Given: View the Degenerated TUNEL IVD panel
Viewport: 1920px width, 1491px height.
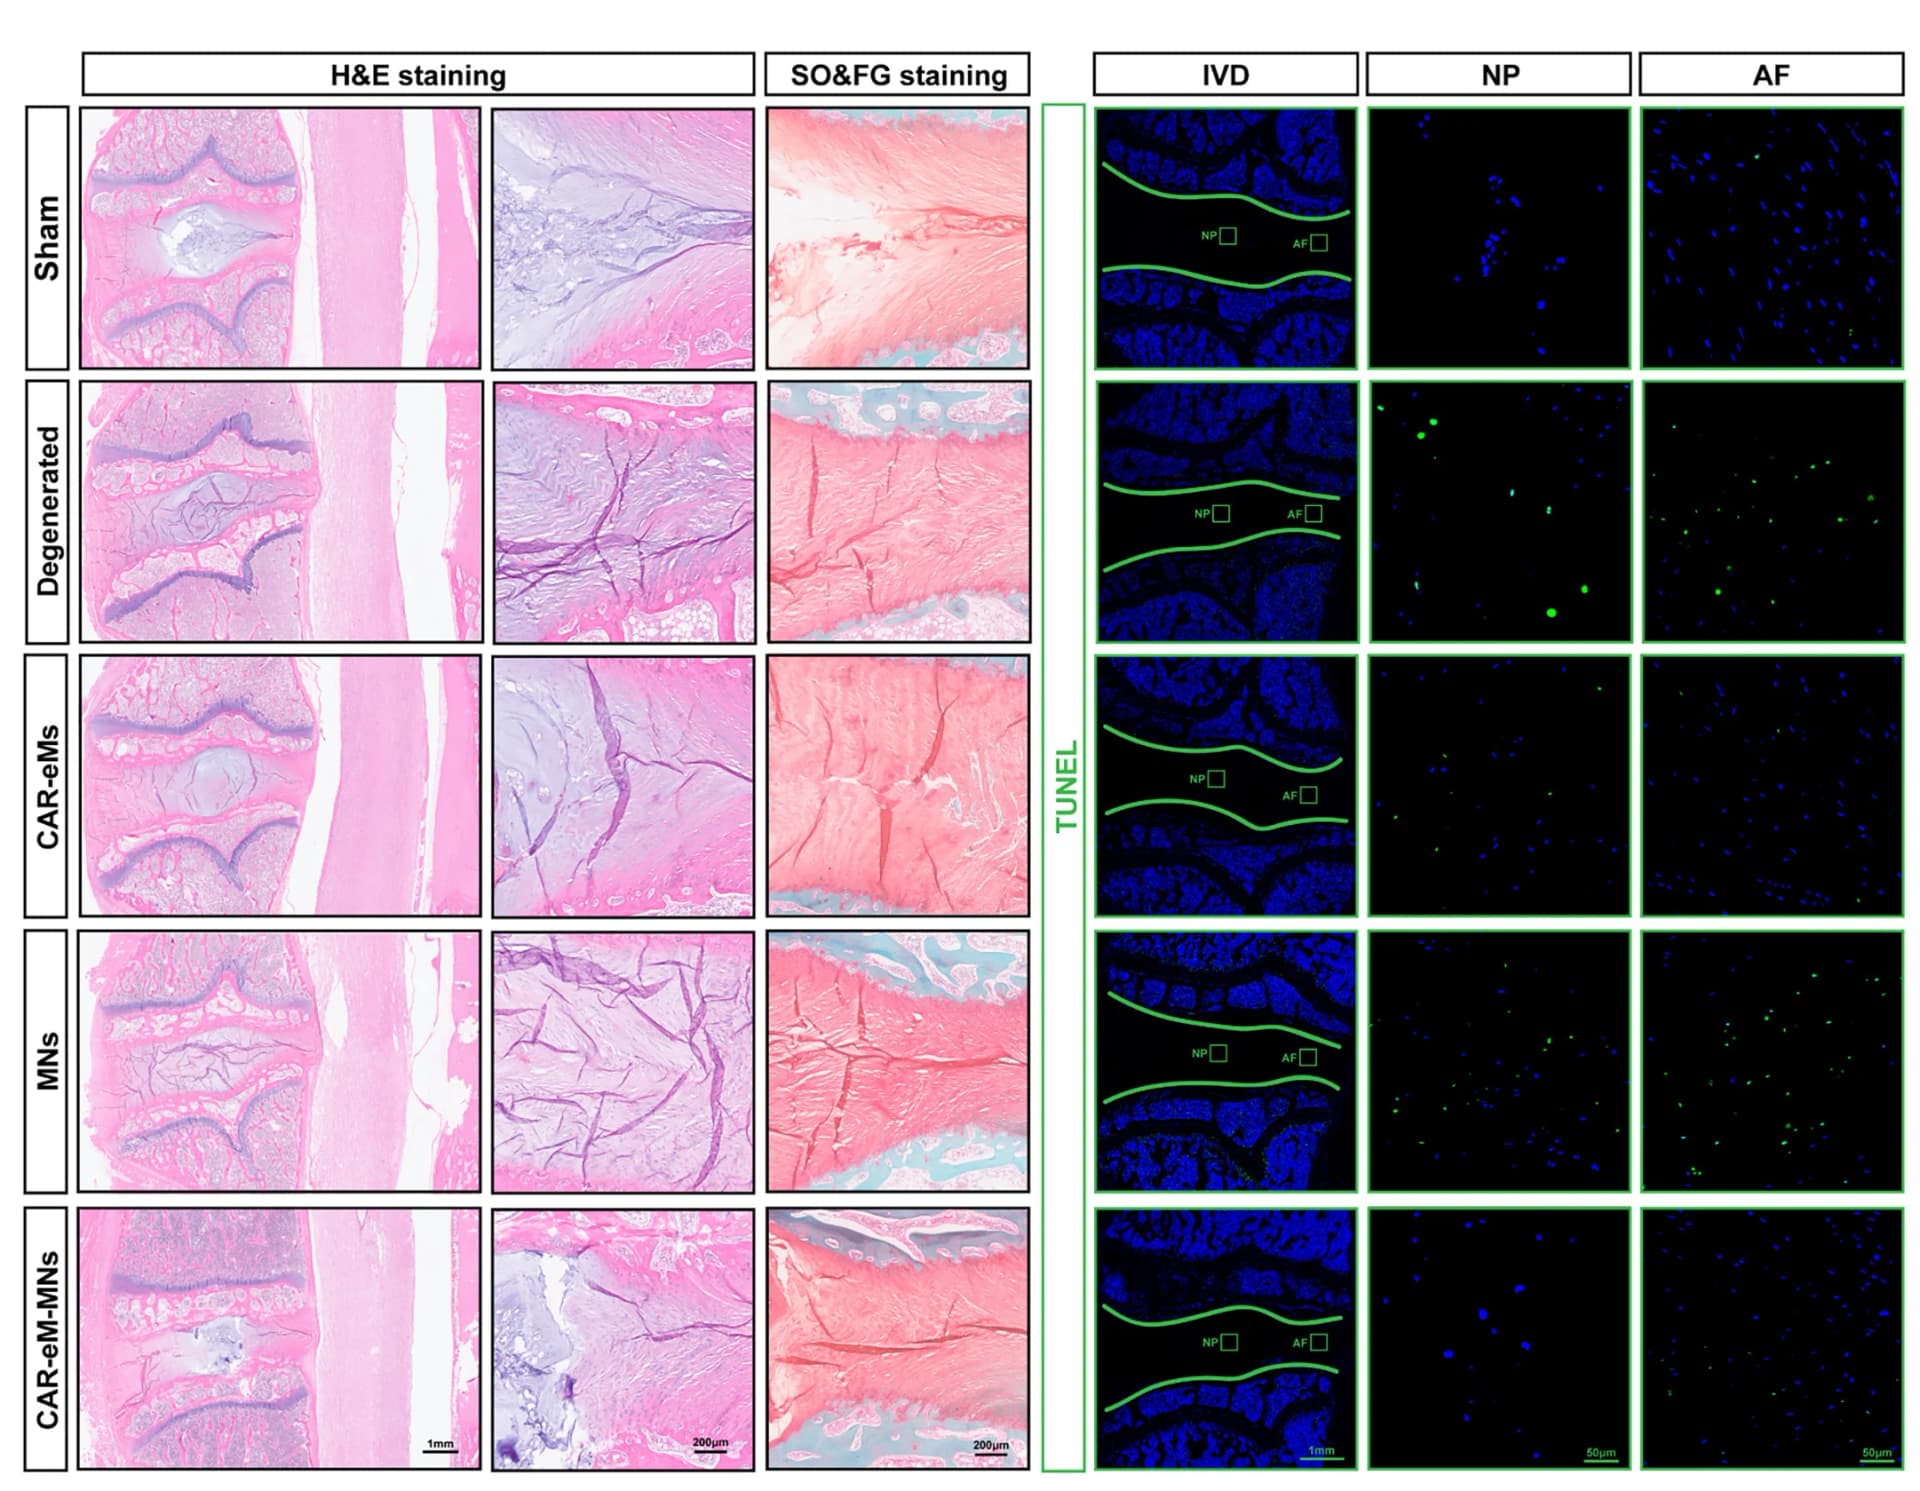Looking at the screenshot, I should click(x=1228, y=511).
